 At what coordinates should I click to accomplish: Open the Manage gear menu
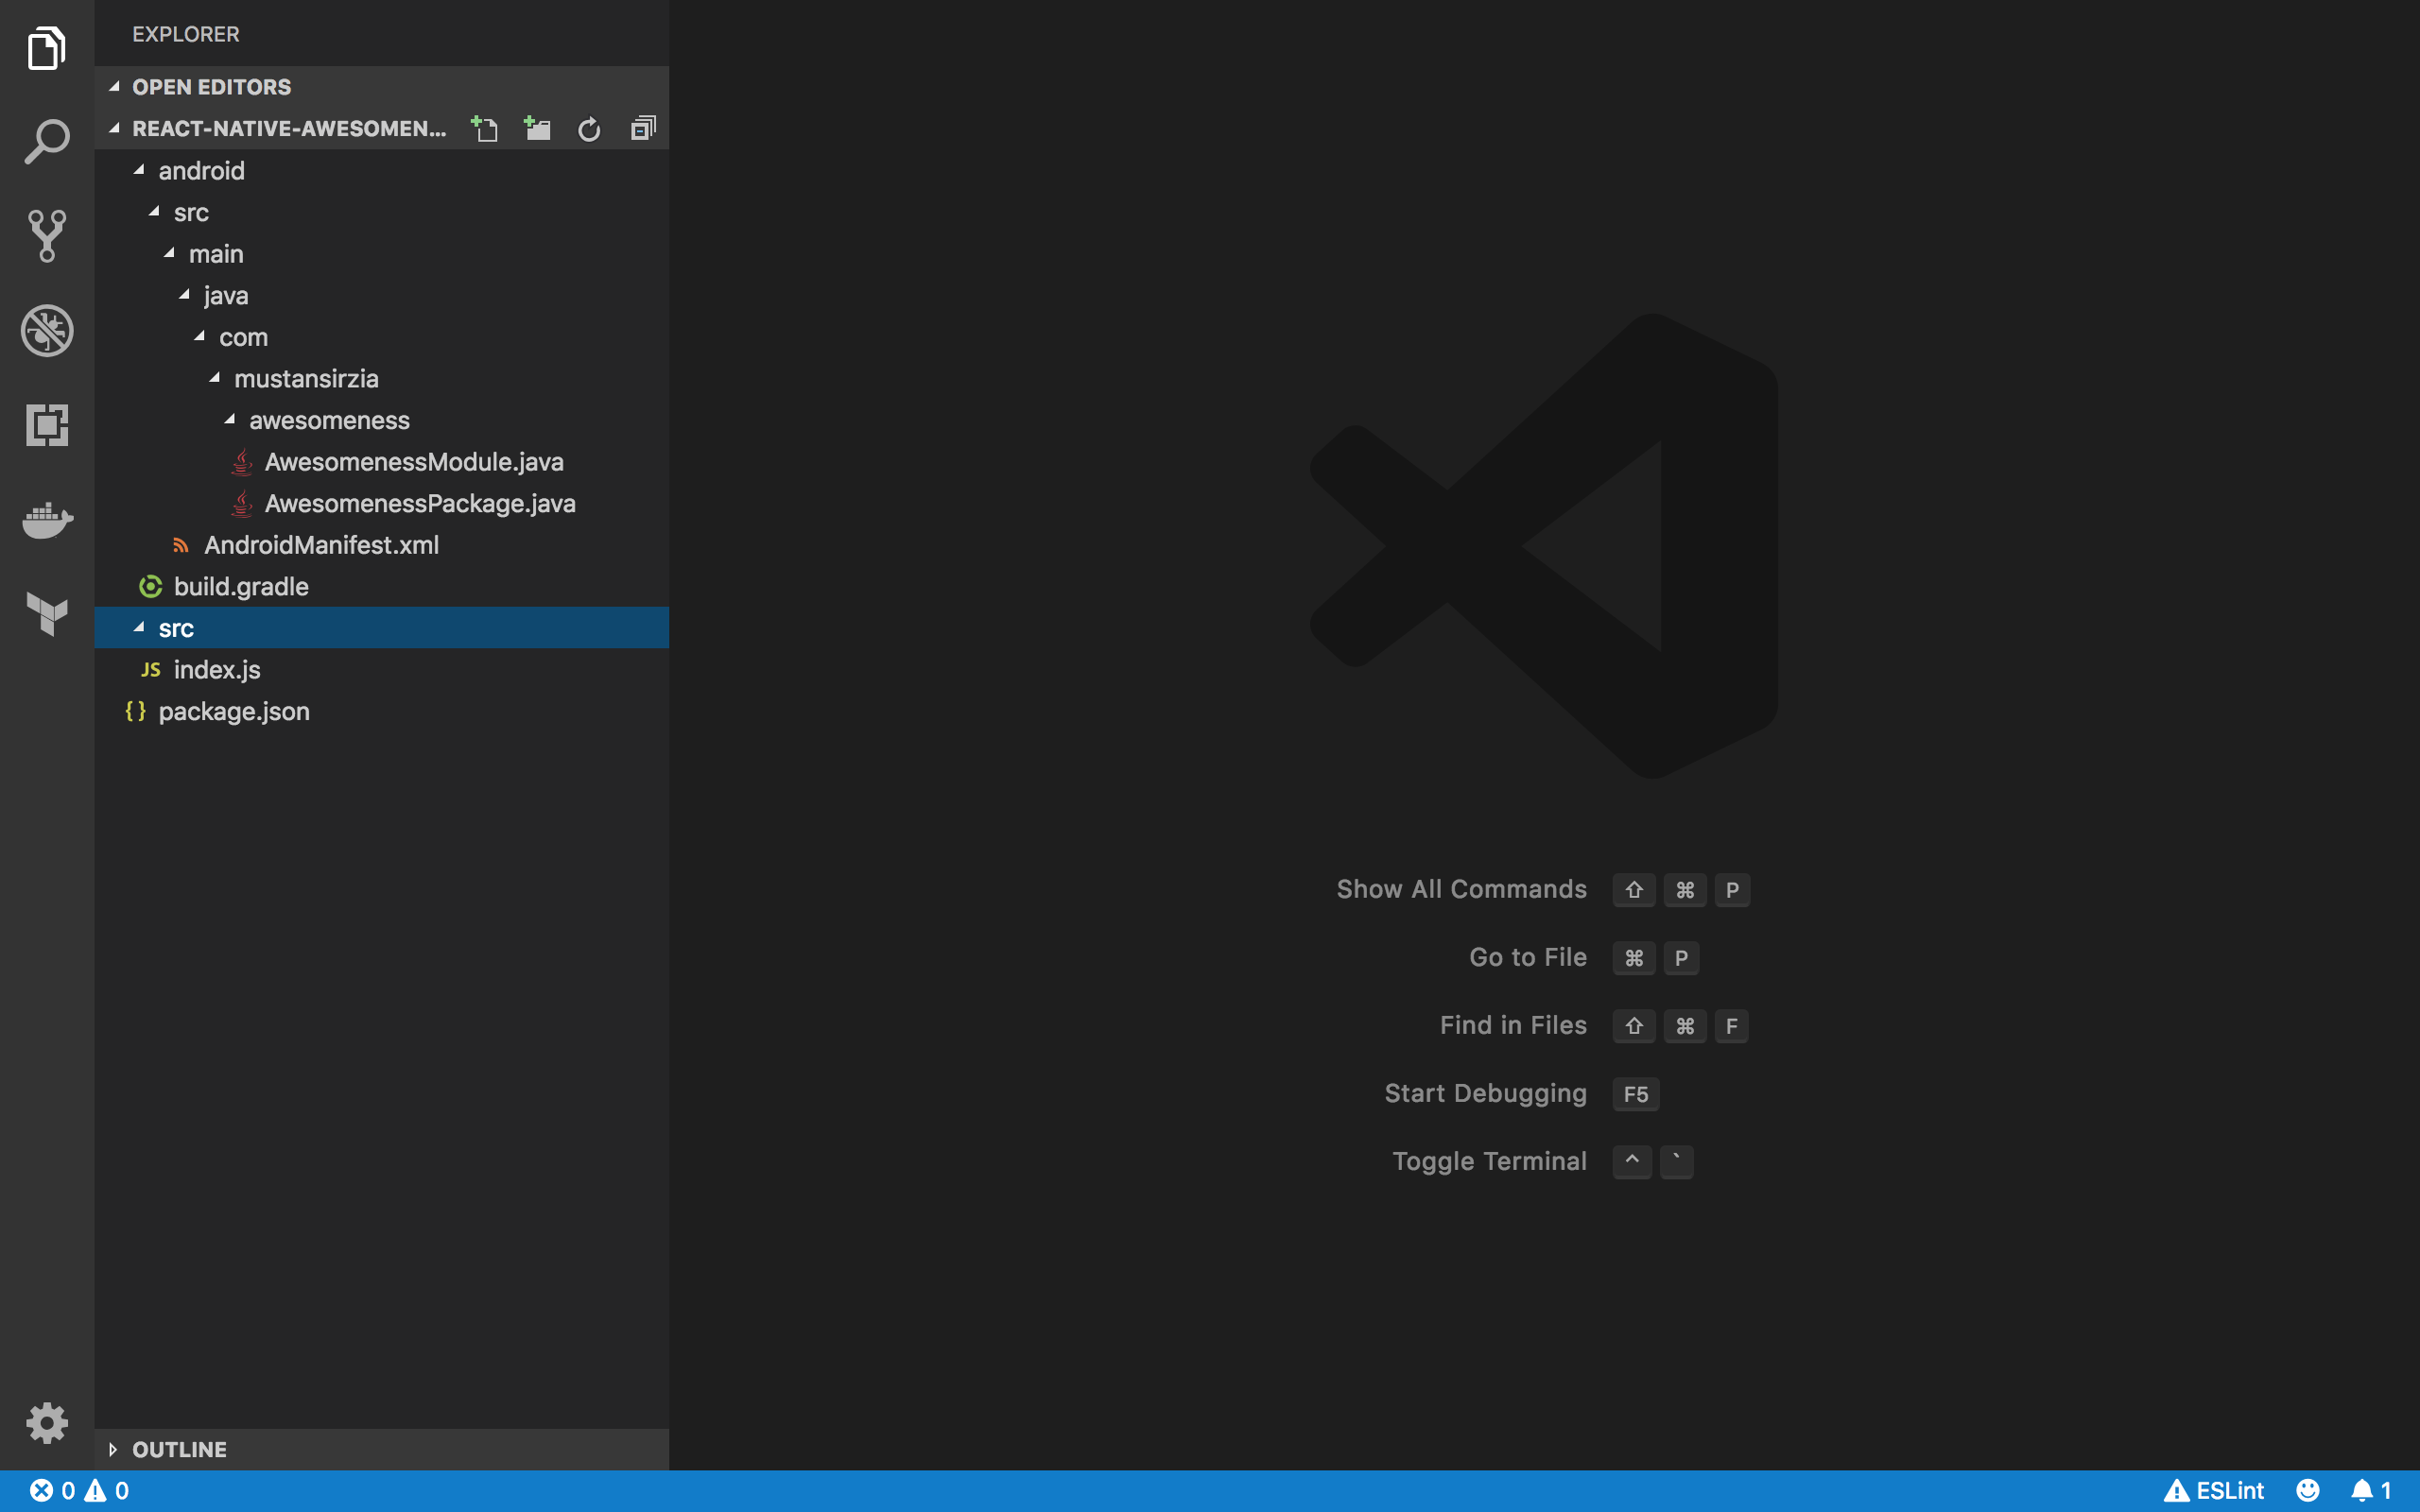click(47, 1422)
